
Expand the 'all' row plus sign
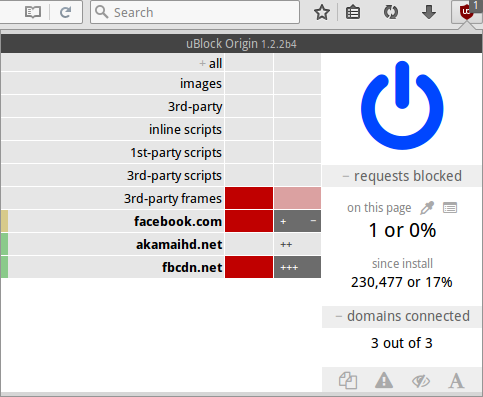[202, 63]
